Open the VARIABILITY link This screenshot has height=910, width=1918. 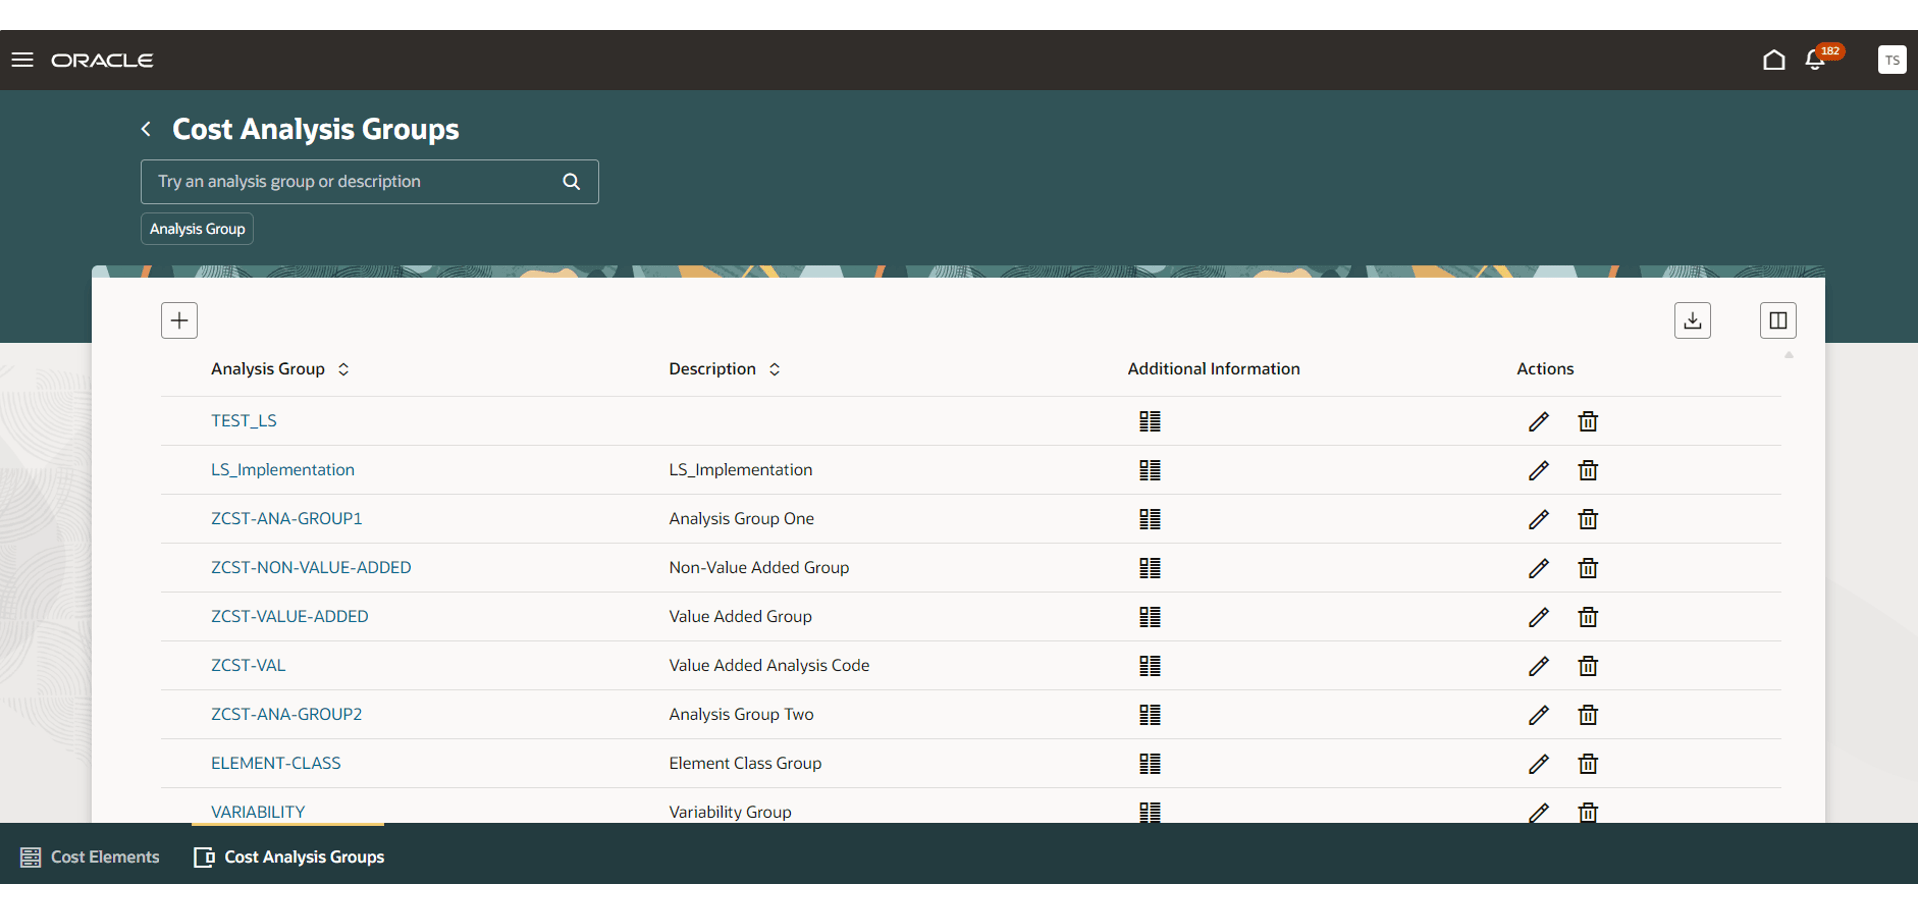point(258,812)
